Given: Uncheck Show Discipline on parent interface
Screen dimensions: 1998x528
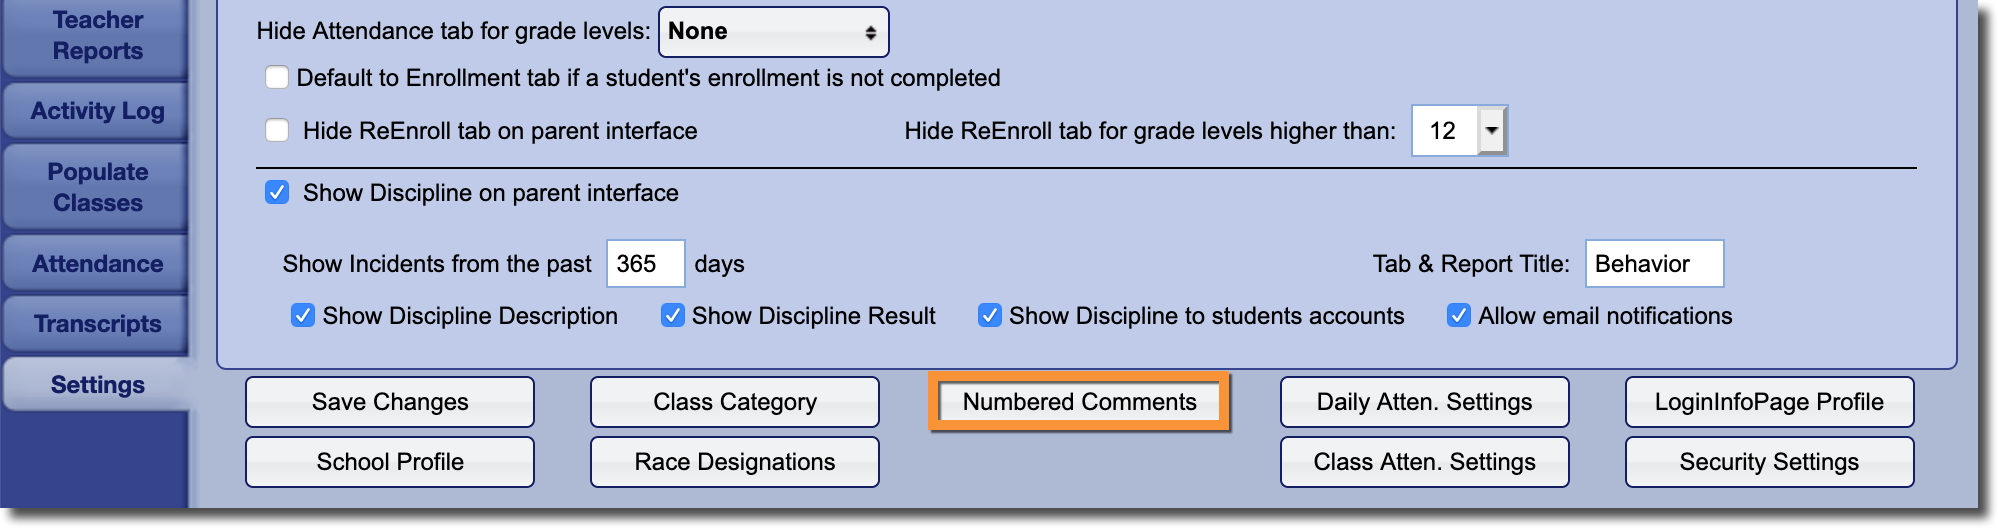Looking at the screenshot, I should click(277, 193).
